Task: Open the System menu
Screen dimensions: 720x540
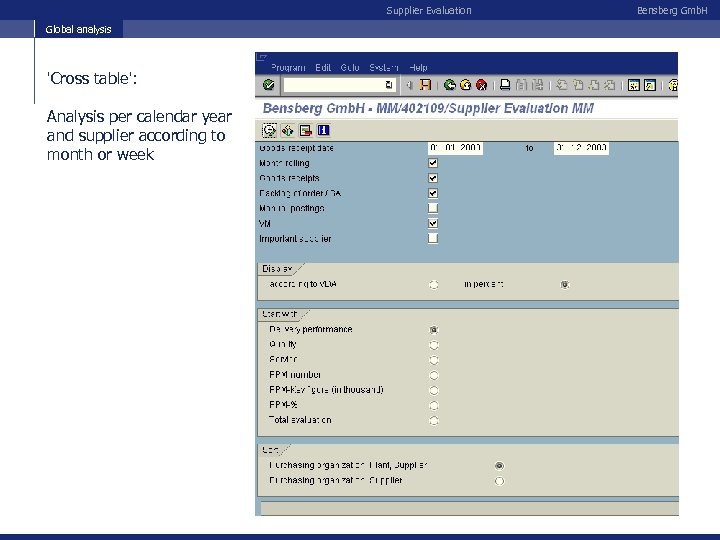Action: click(x=384, y=68)
